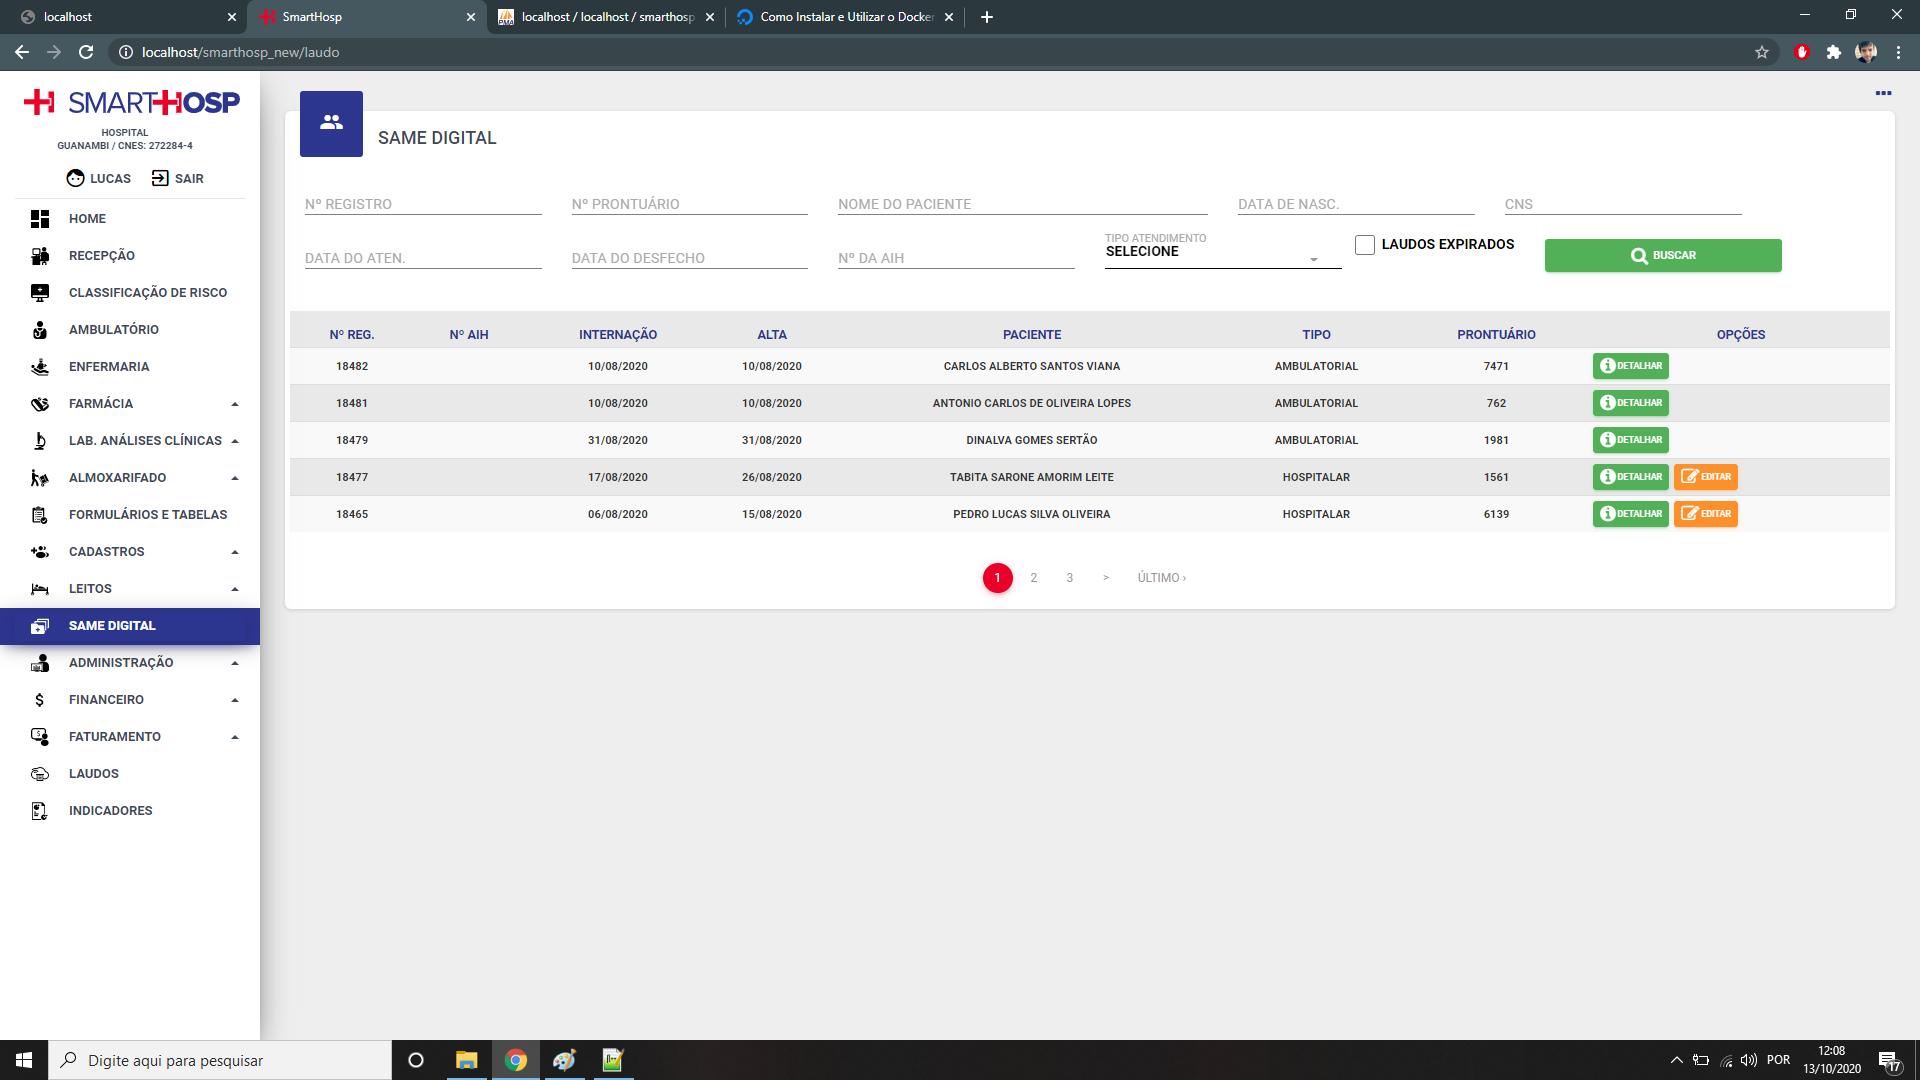
Task: Click the Nome do Paciente input field
Action: coord(1022,204)
